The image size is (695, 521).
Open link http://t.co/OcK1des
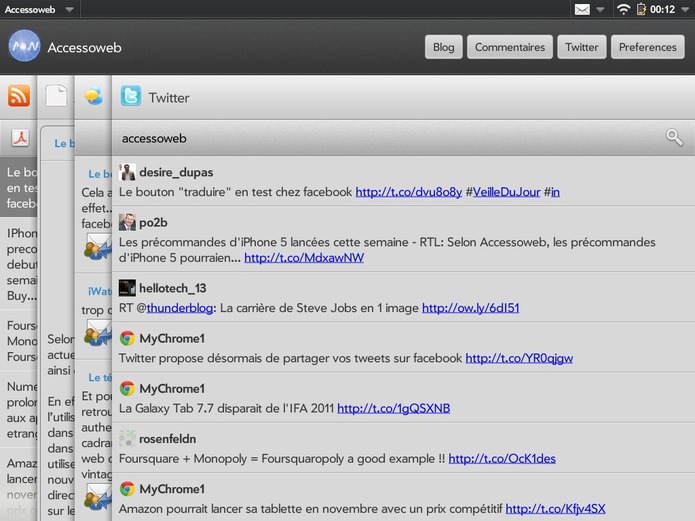(x=502, y=458)
